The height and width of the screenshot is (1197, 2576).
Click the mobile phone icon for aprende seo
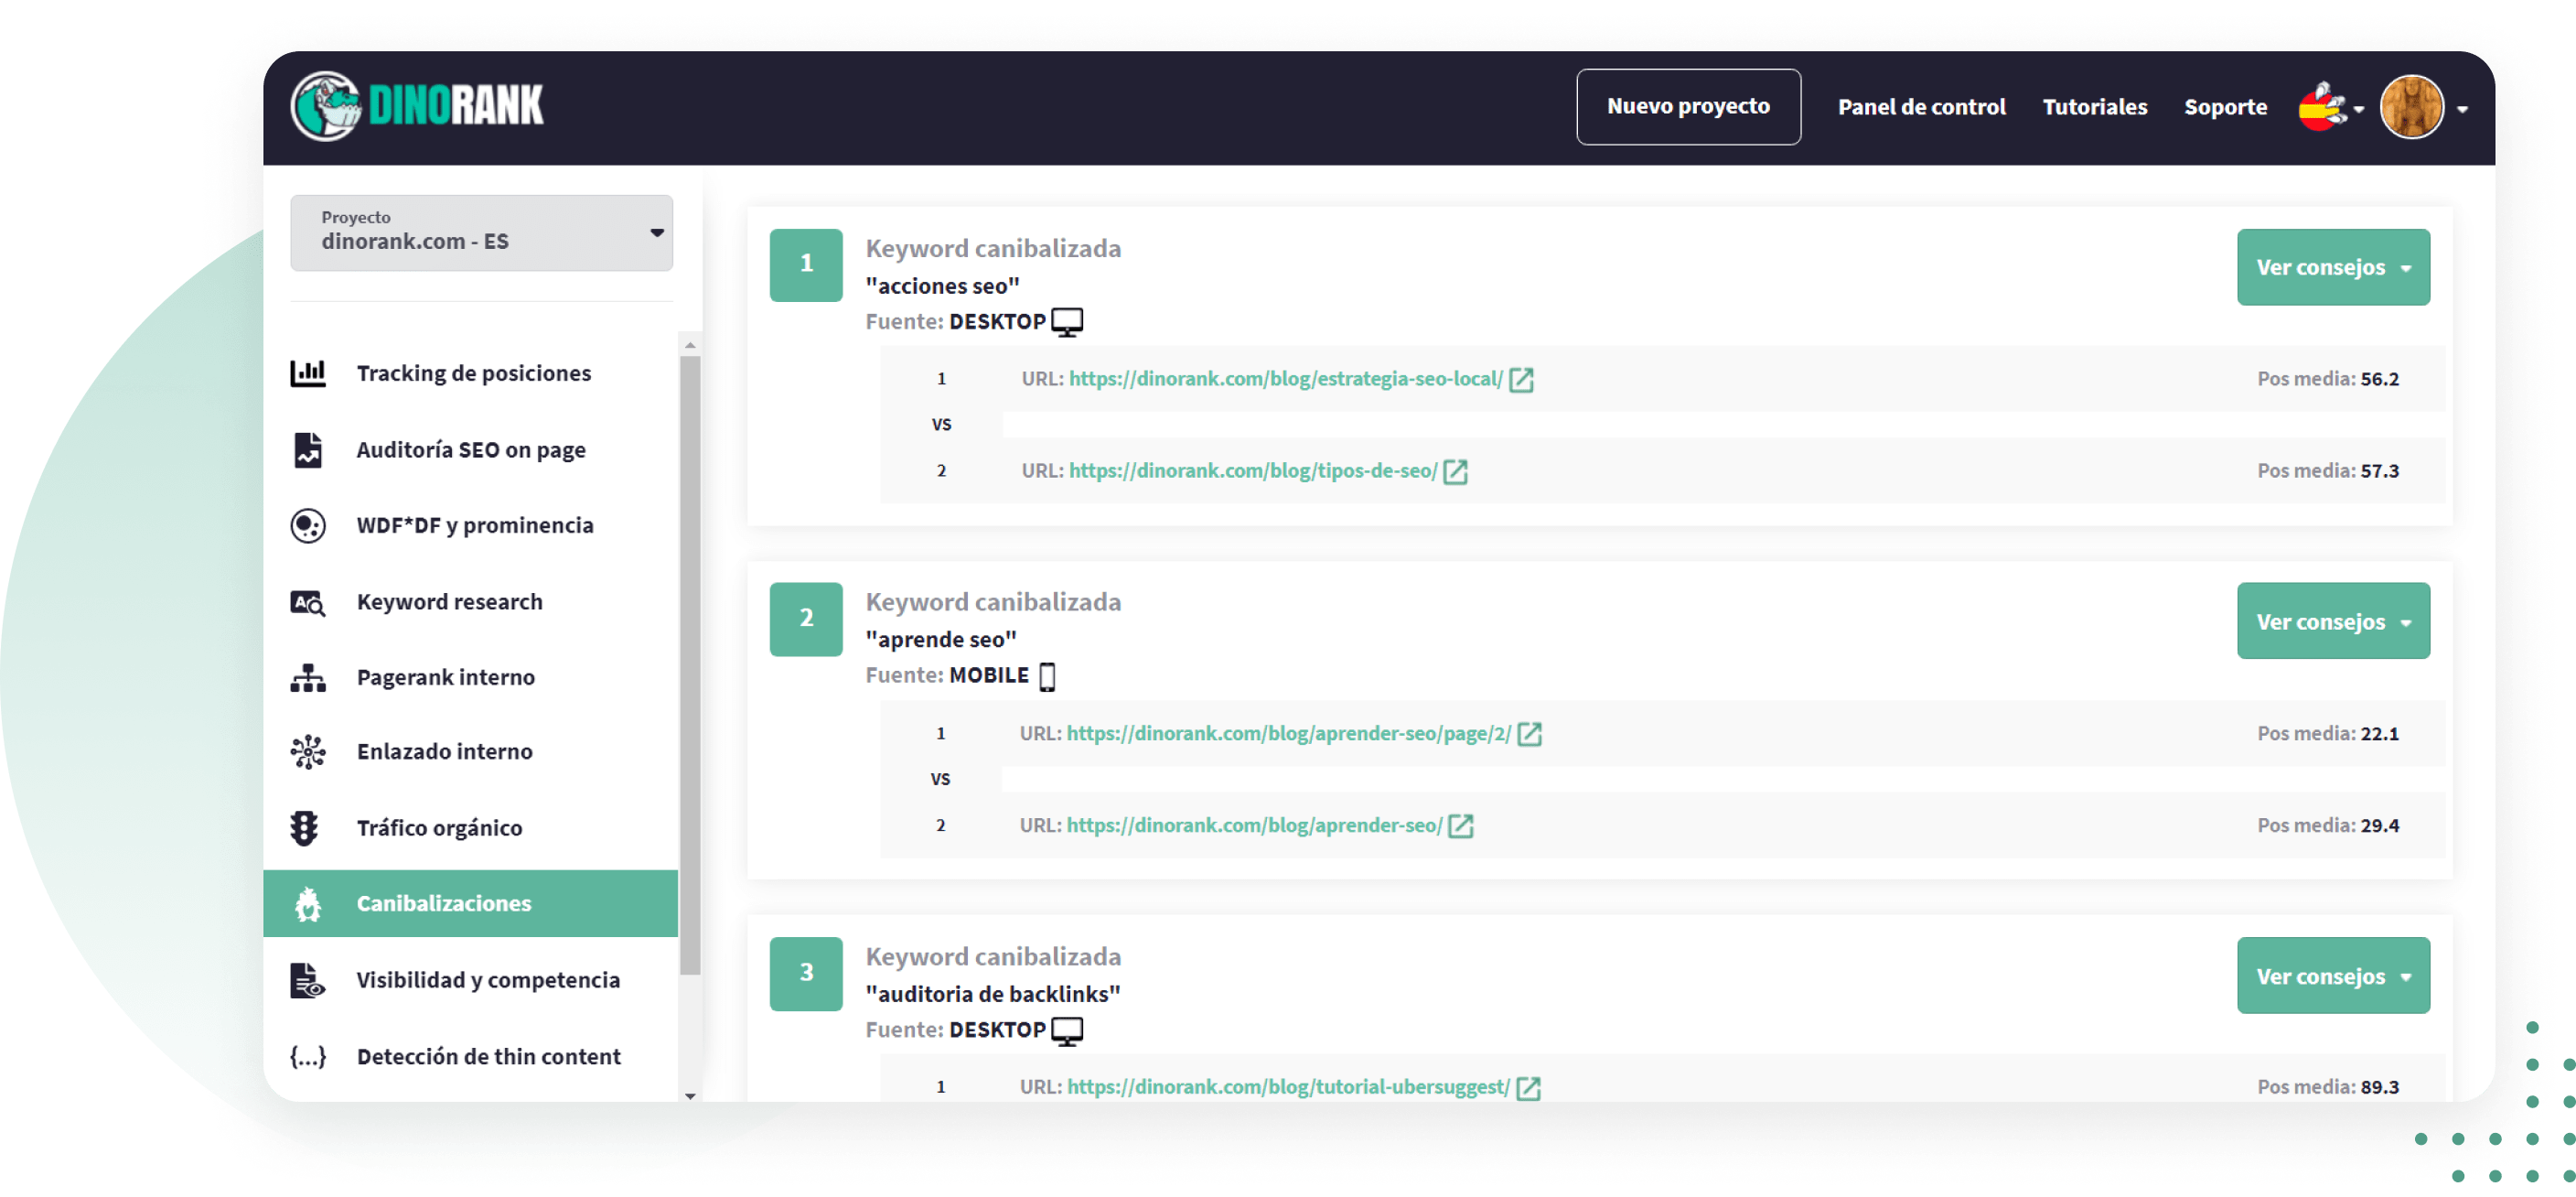[x=1047, y=677]
